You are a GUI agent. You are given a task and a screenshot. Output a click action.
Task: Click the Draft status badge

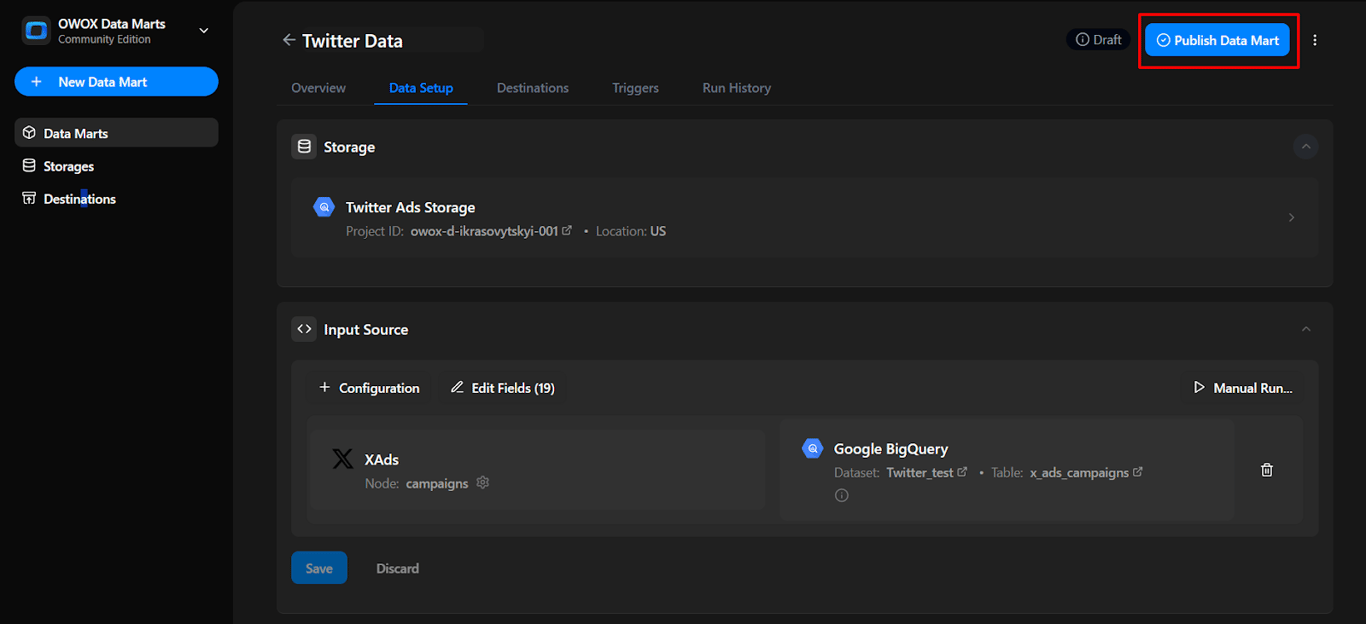click(x=1098, y=40)
